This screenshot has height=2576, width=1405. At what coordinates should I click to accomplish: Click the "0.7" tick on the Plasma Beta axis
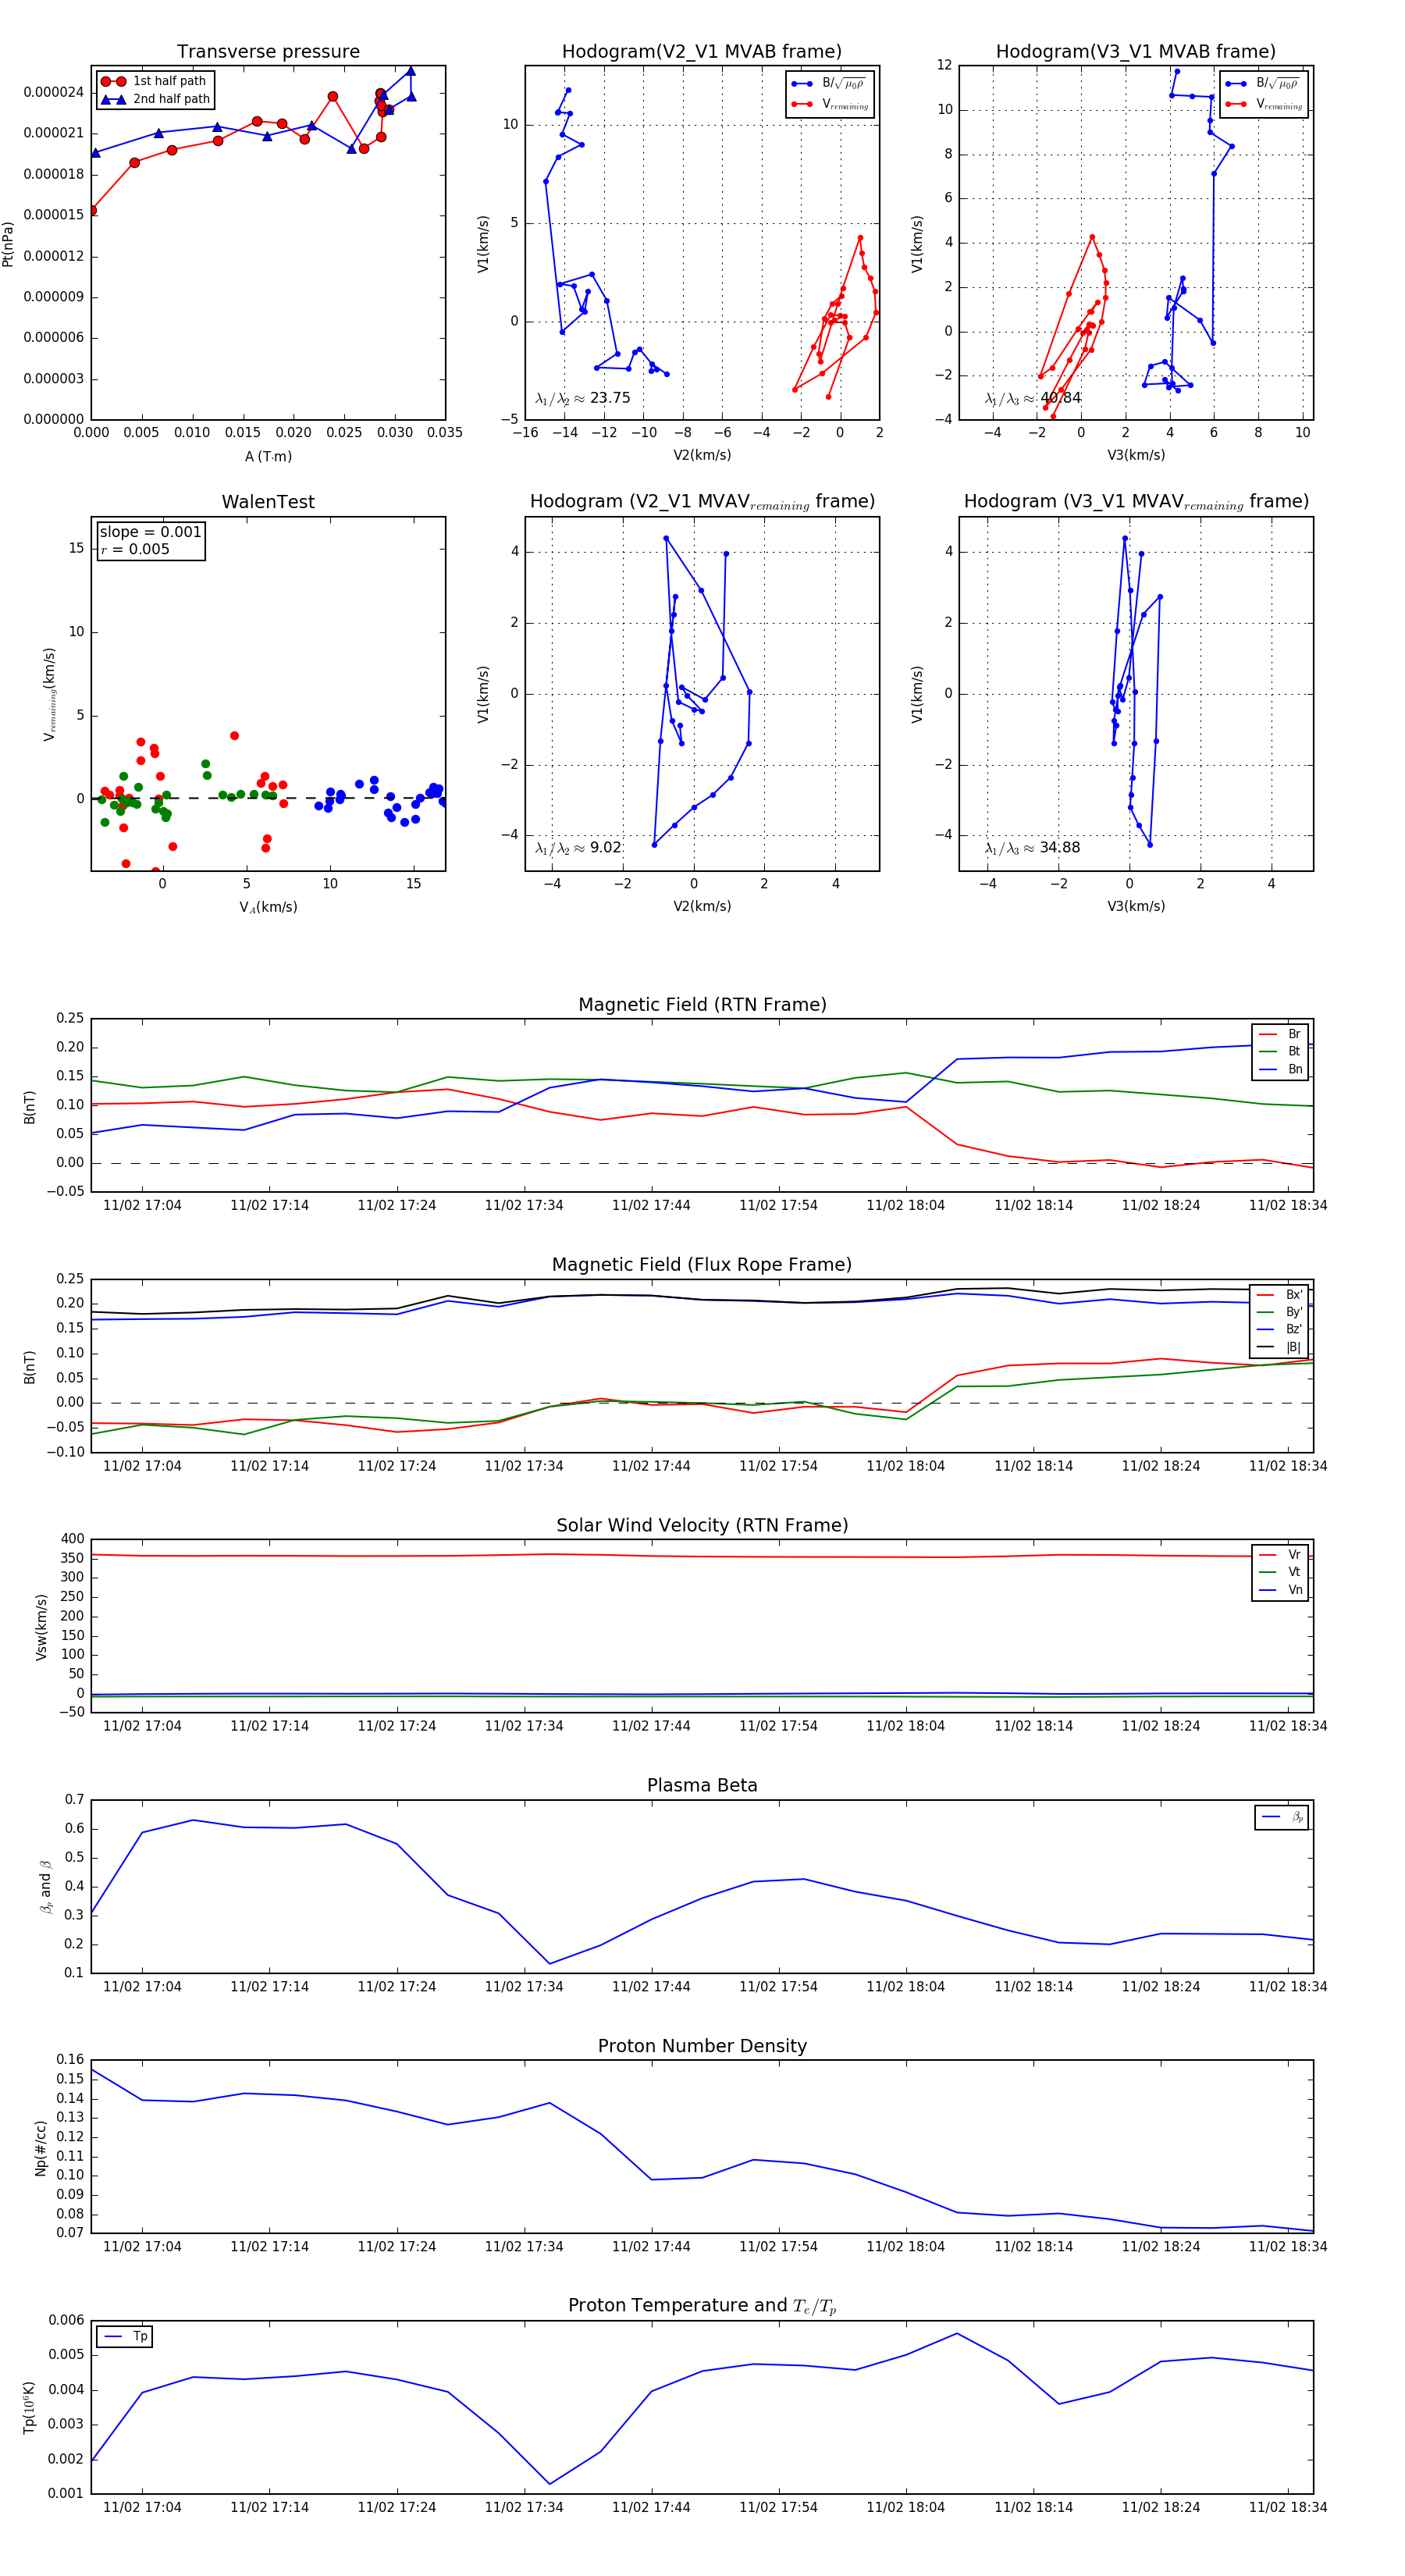pyautogui.click(x=75, y=1799)
